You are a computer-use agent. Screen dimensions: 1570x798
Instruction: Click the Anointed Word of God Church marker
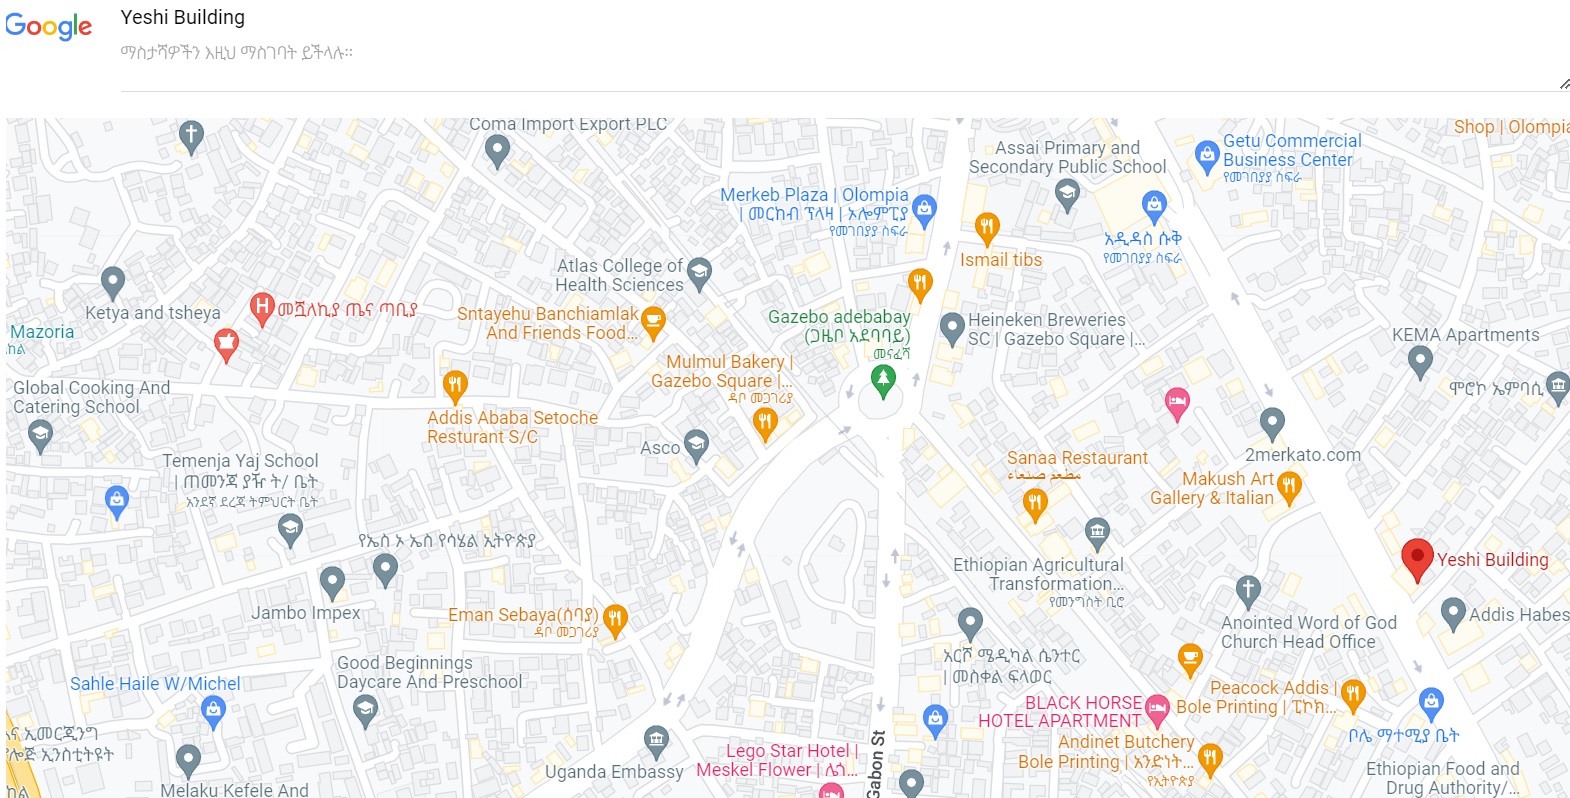(x=1247, y=592)
